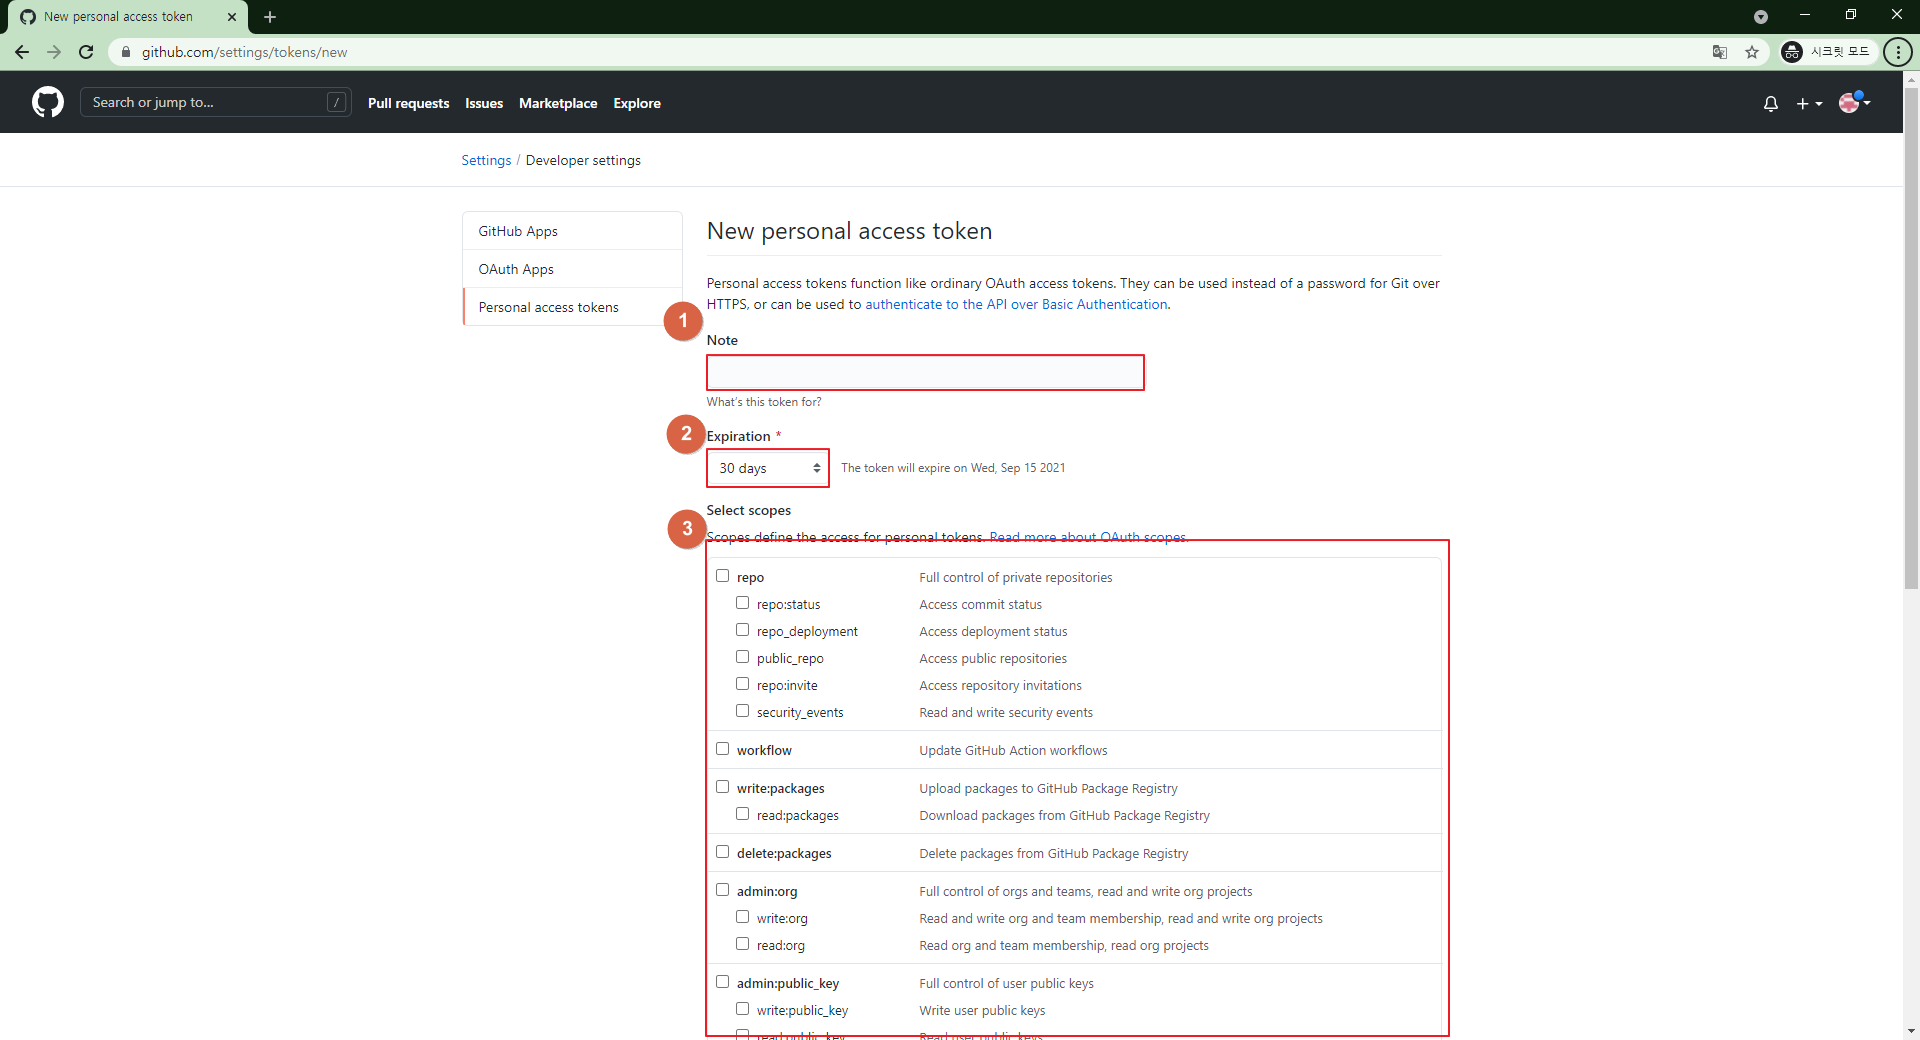The width and height of the screenshot is (1920, 1040).
Task: Close the New personal access token tab
Action: coord(232,17)
